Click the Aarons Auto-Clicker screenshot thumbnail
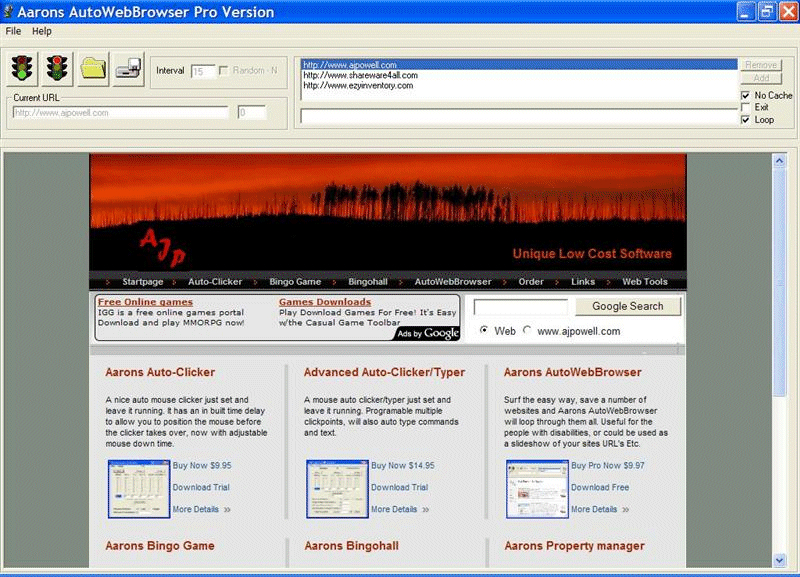Screen dimensions: 800x577 139,489
